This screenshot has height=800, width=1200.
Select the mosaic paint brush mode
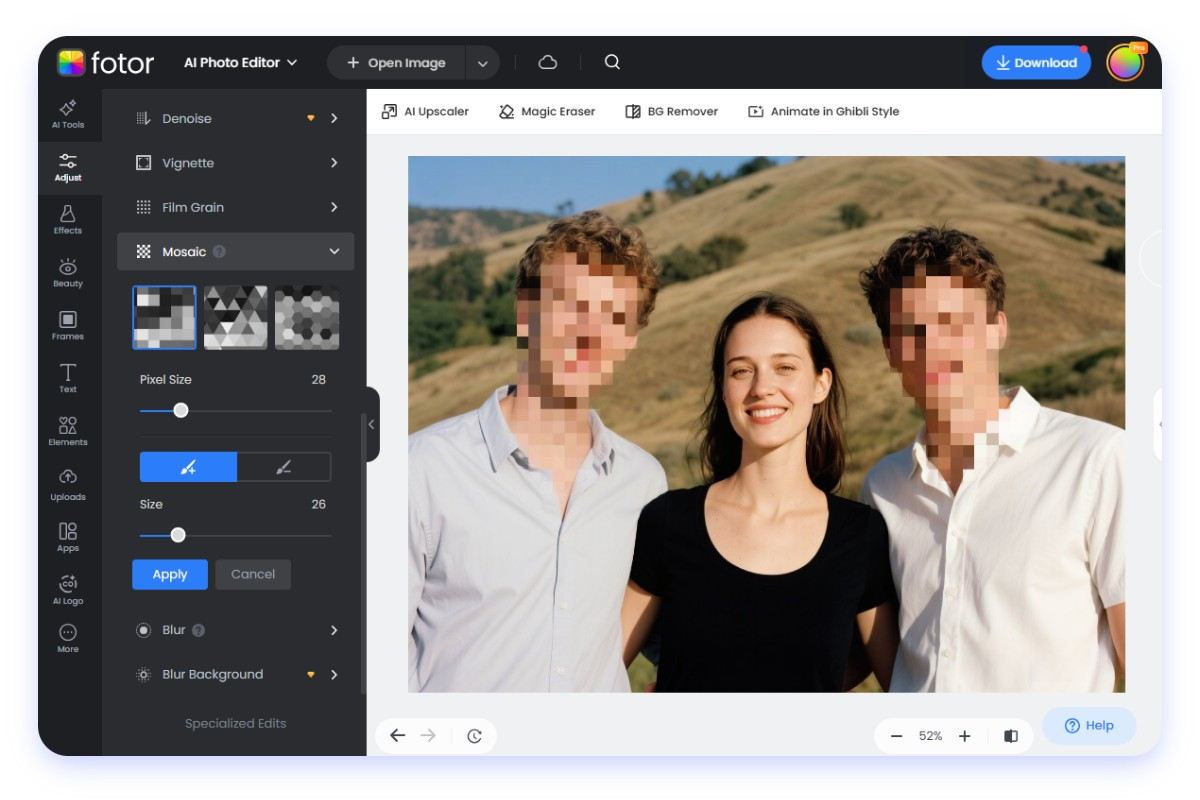[x=188, y=467]
